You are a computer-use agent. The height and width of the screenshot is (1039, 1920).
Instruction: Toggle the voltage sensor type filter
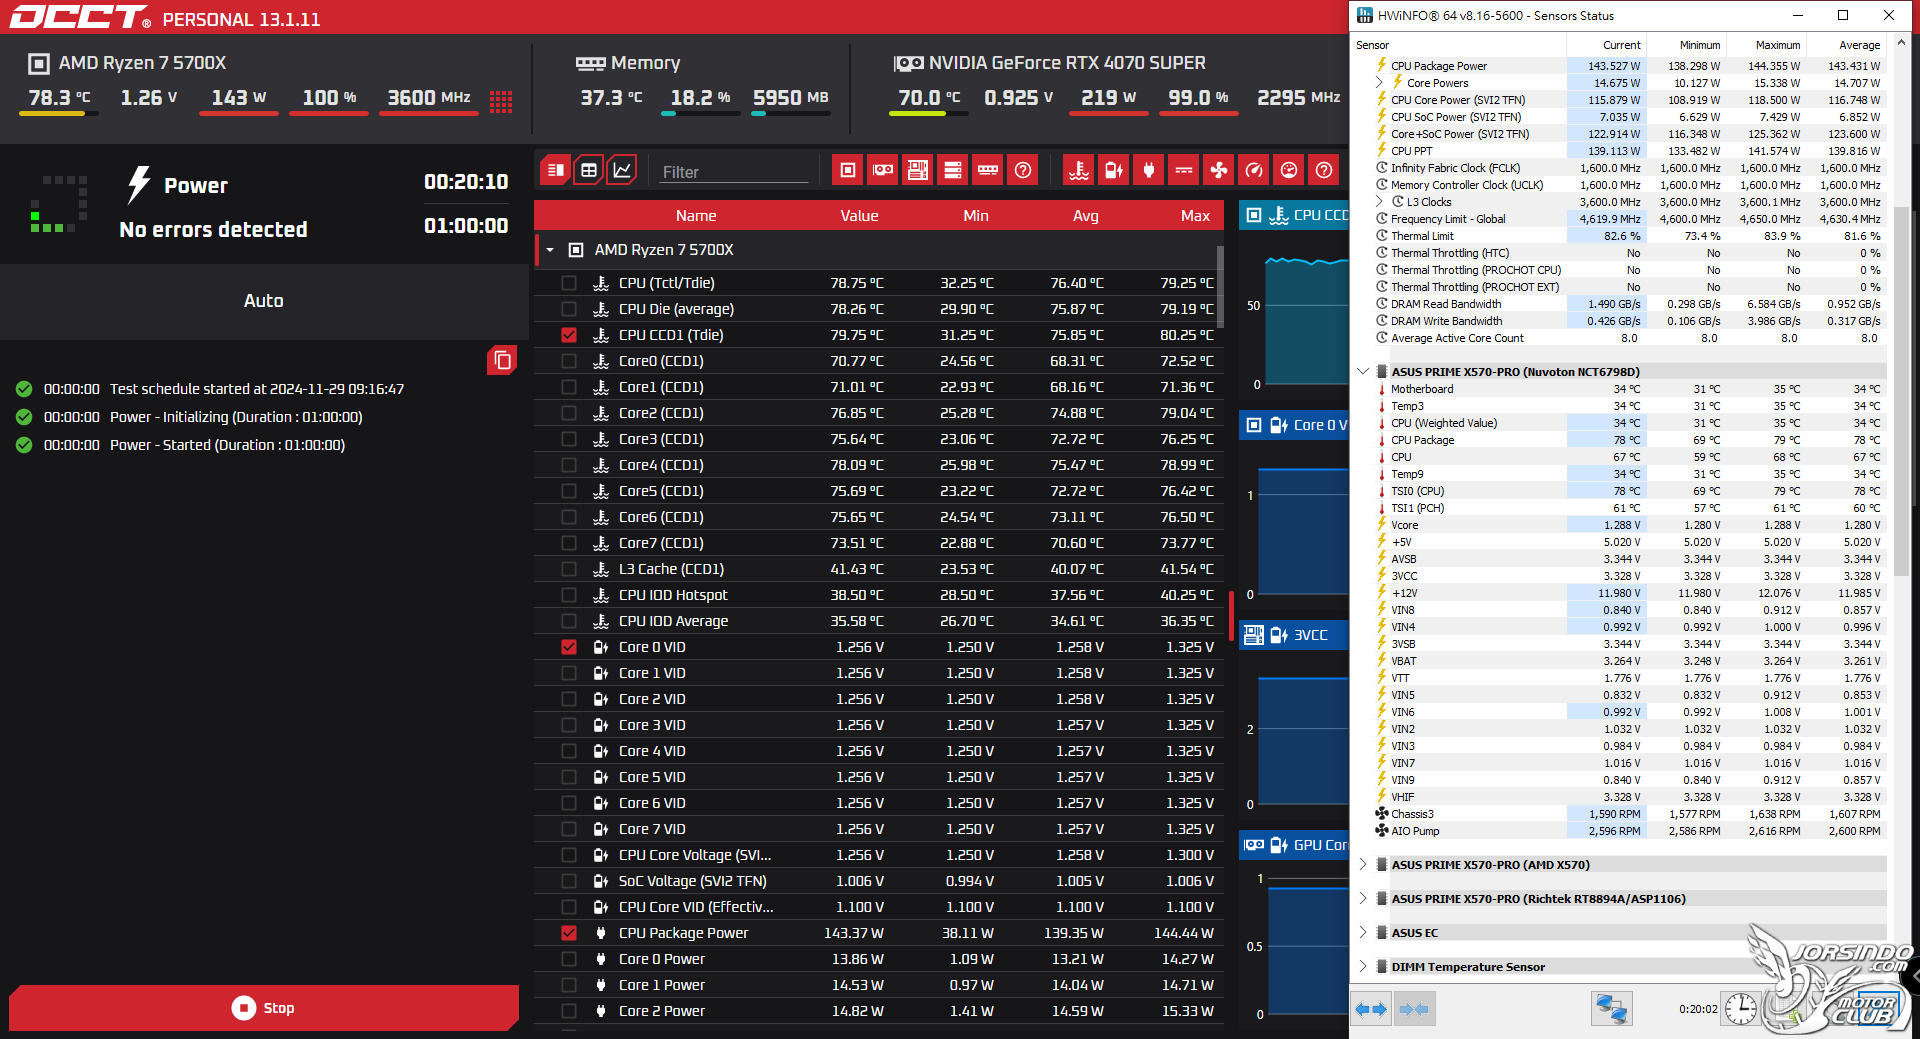1114,170
